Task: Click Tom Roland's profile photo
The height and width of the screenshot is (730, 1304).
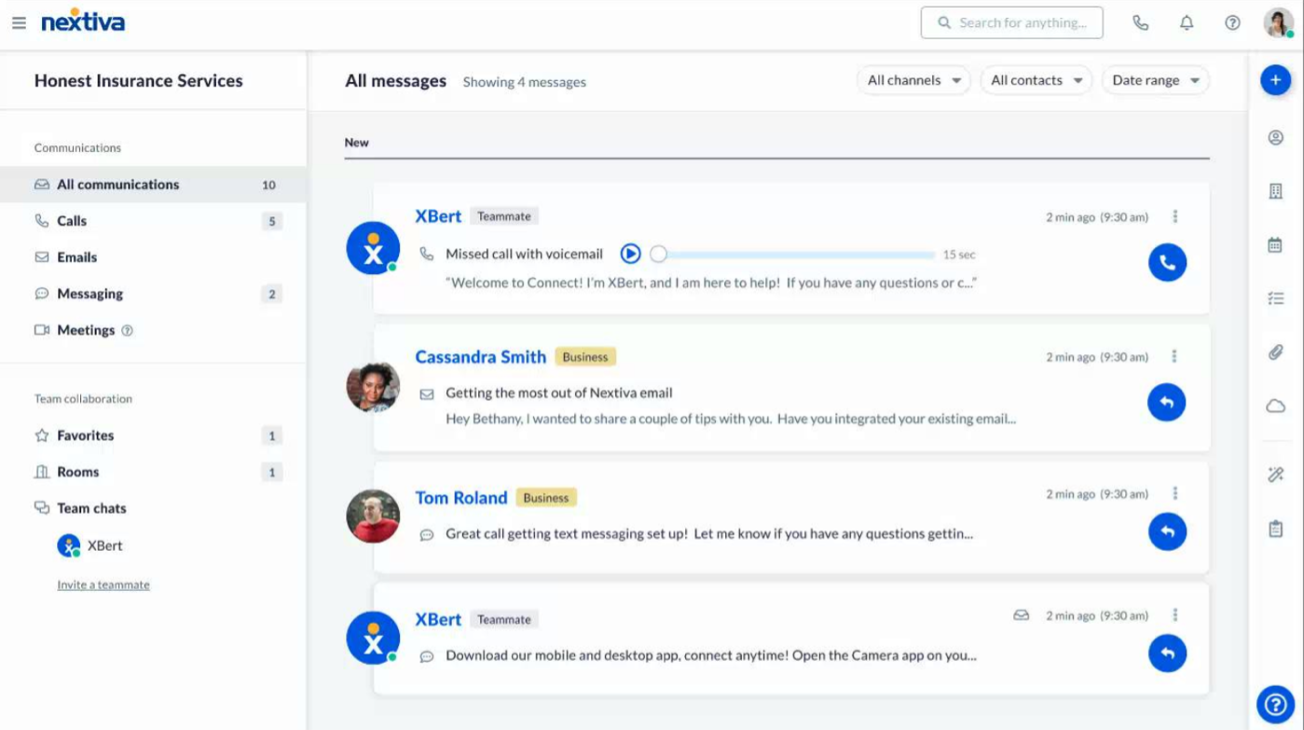Action: pos(373,516)
